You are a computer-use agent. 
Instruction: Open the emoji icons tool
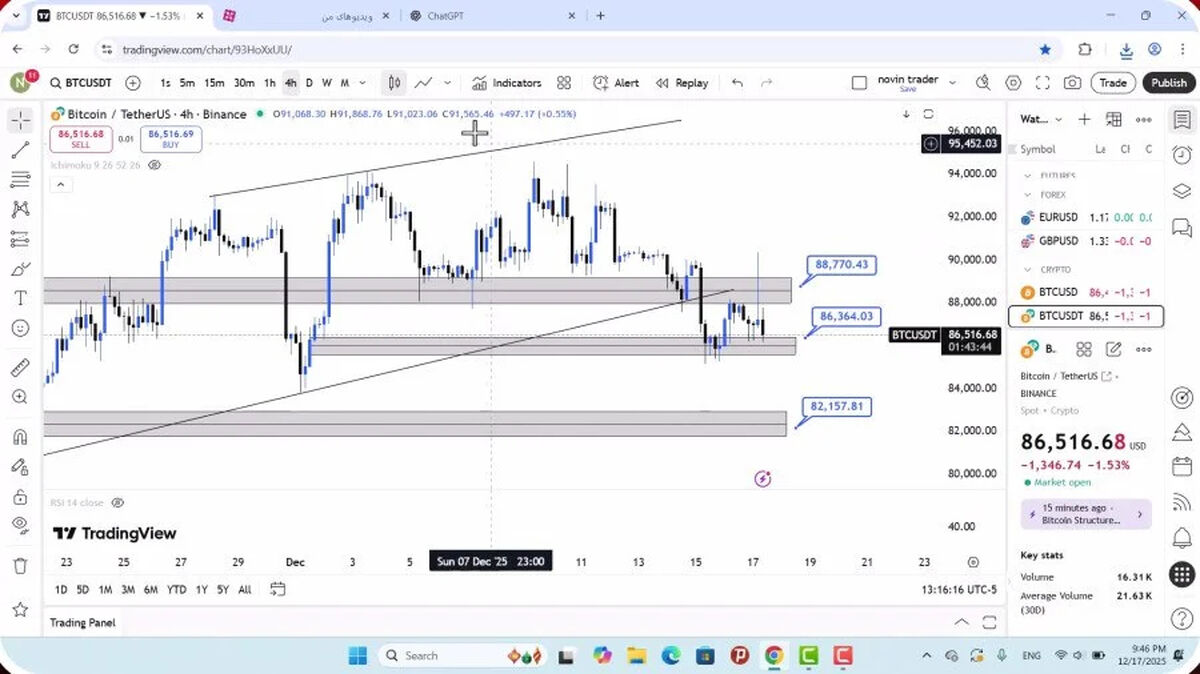(20, 328)
